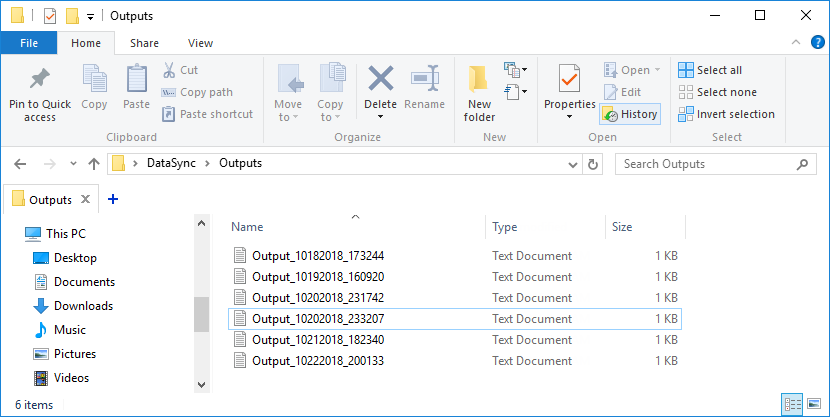830x417 pixels.
Task: Expand the address bar history dropdown
Action: pyautogui.click(x=571, y=164)
